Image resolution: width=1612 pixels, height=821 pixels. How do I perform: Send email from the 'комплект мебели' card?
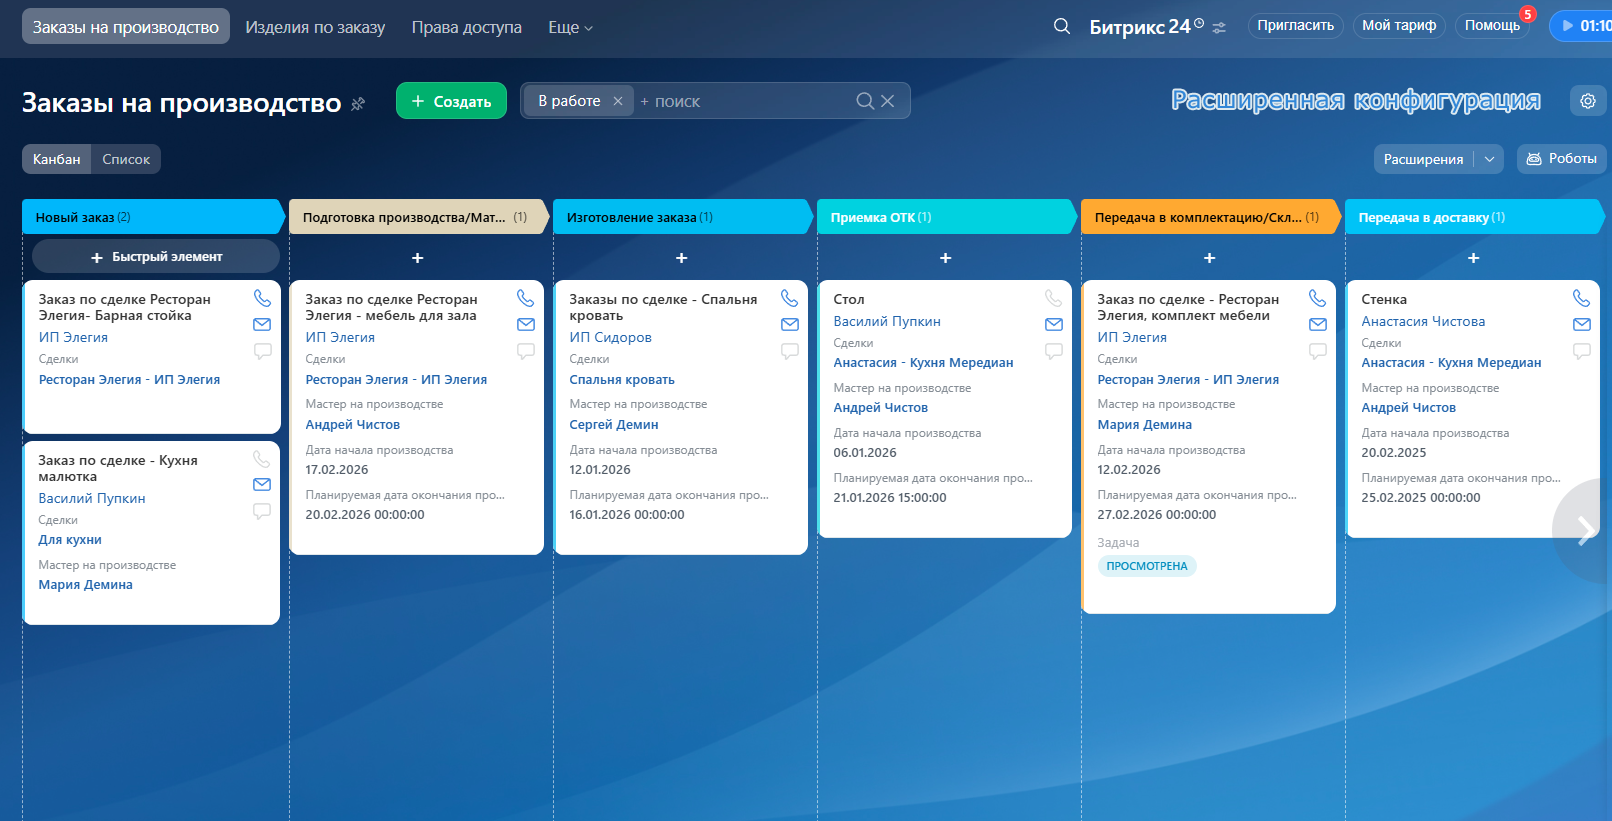pyautogui.click(x=1318, y=324)
